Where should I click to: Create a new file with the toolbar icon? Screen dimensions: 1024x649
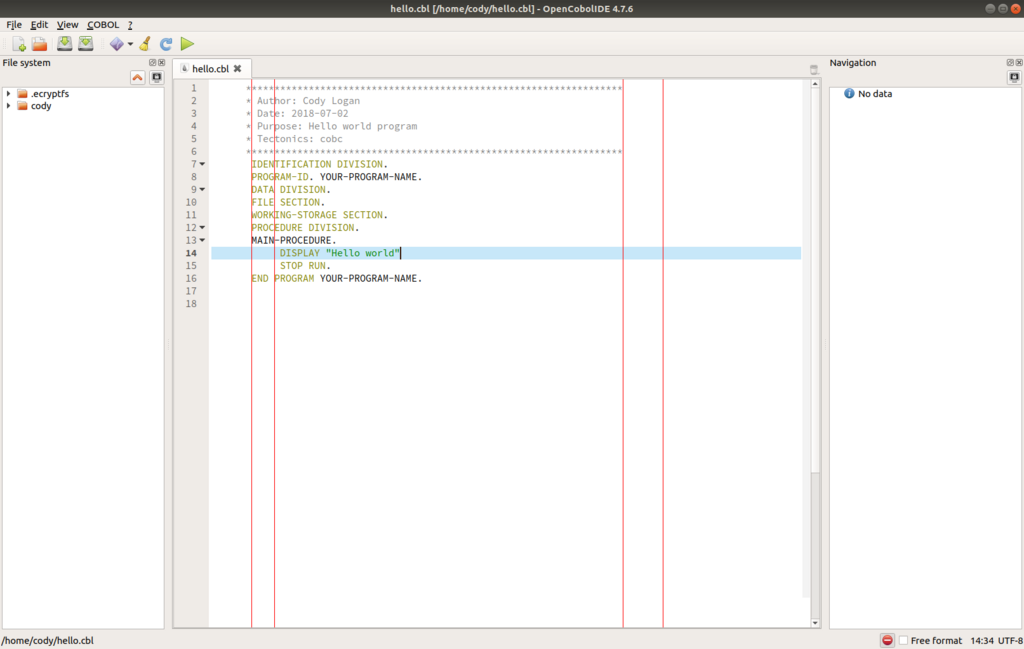[x=19, y=44]
